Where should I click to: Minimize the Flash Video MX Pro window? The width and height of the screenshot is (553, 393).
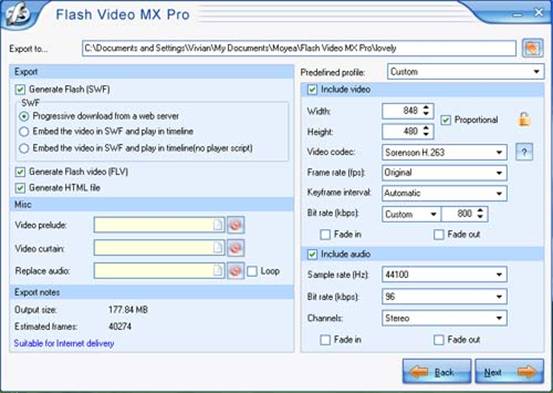click(517, 14)
